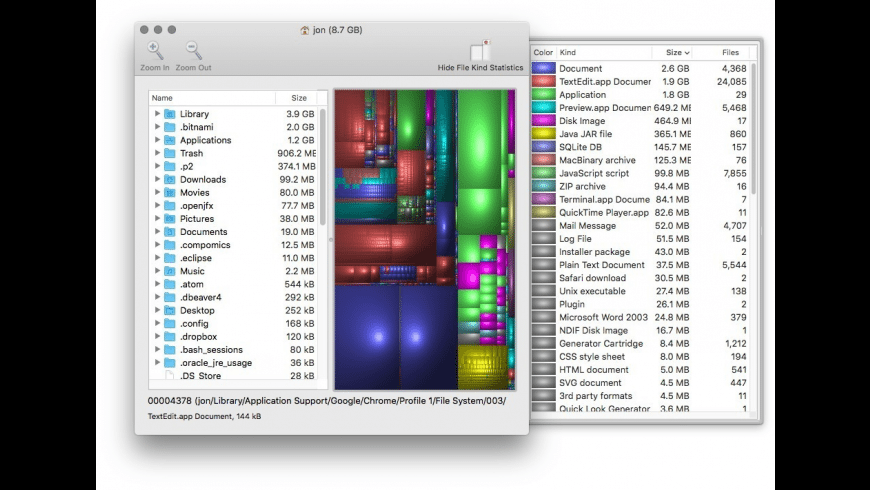
Task: Click the Downloads folder icon
Action: tap(169, 180)
